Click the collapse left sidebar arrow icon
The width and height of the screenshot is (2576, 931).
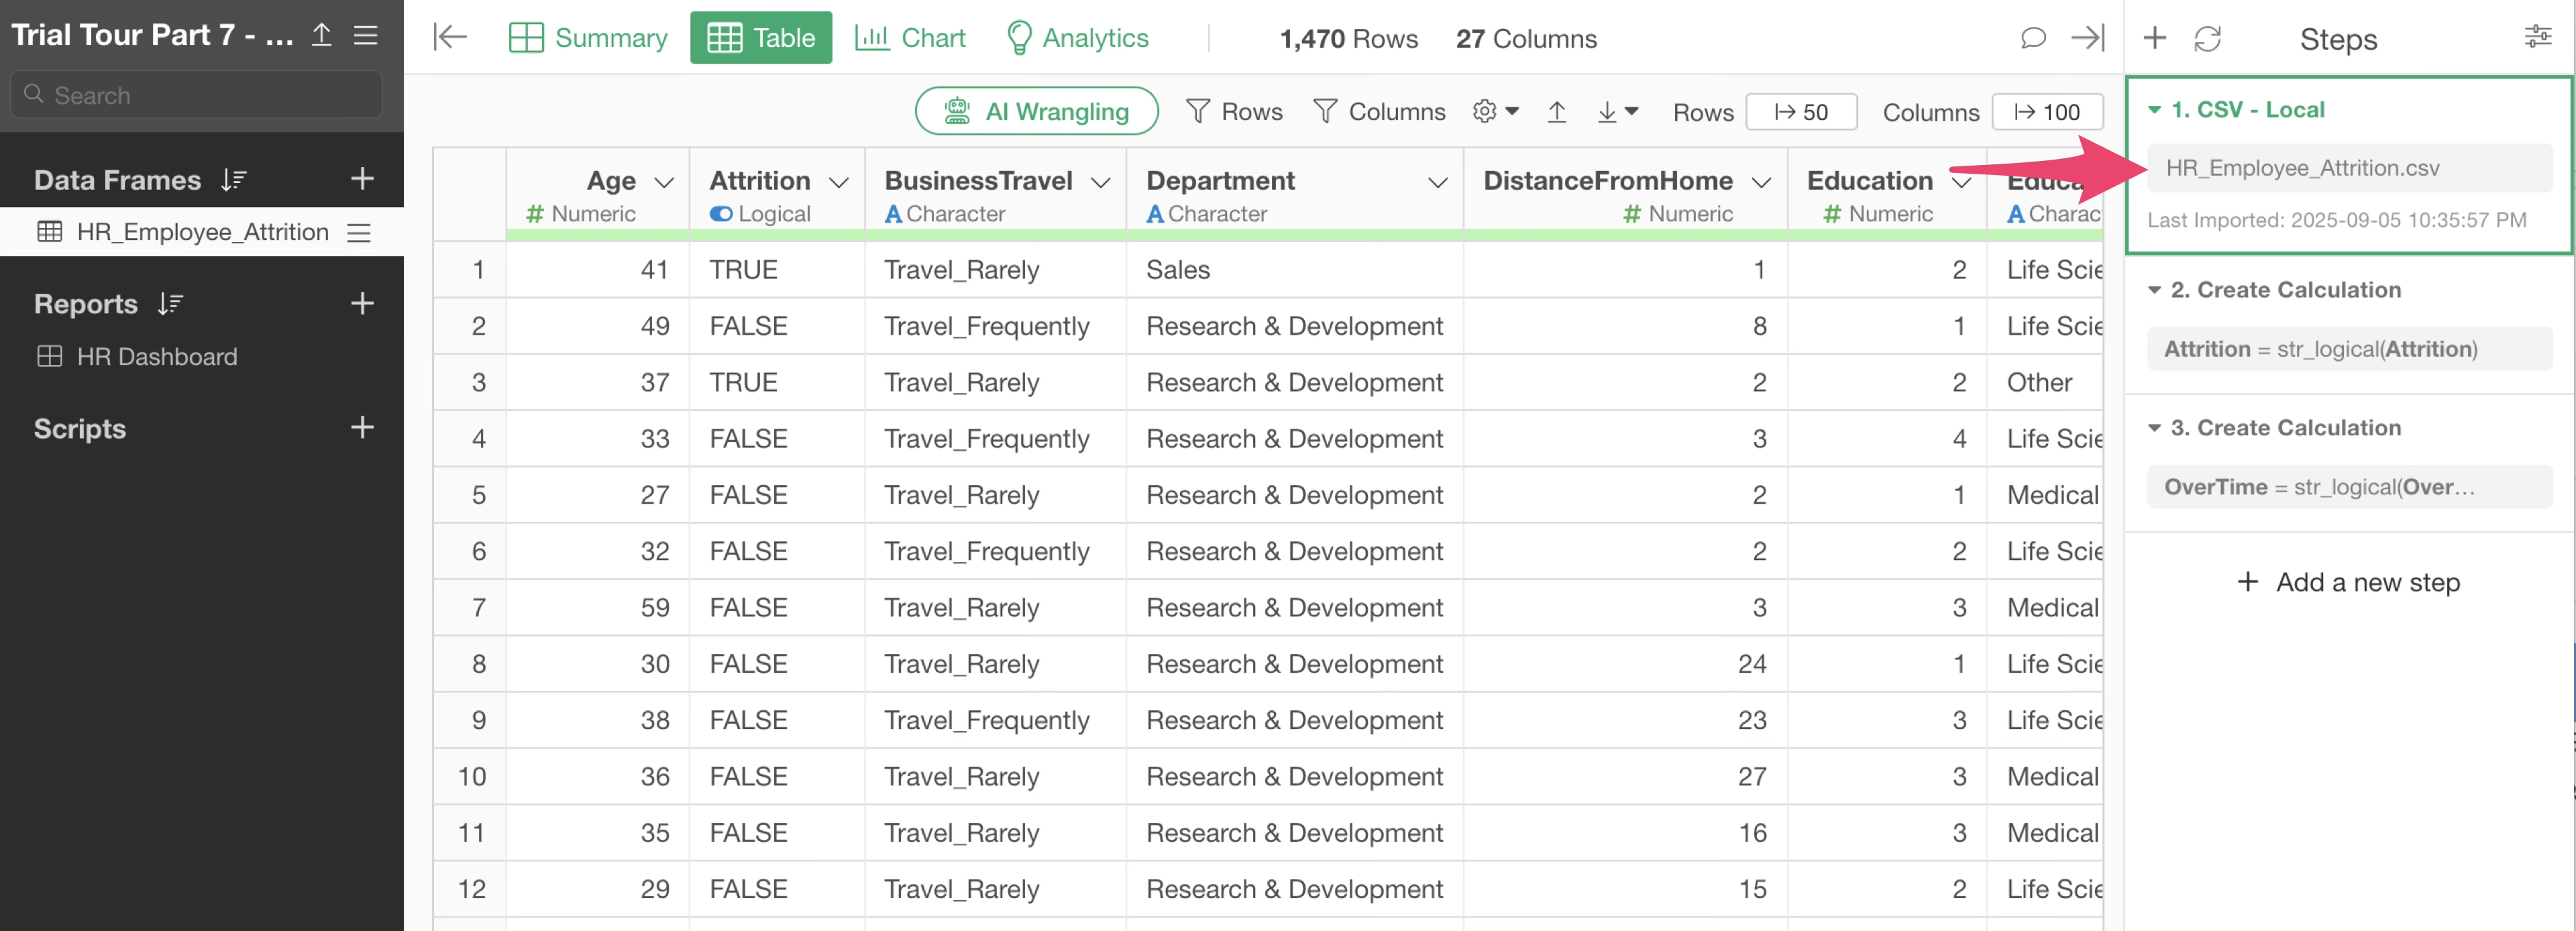pos(450,38)
